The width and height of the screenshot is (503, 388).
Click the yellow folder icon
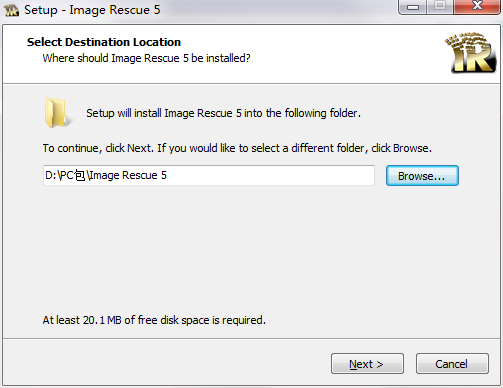point(57,113)
